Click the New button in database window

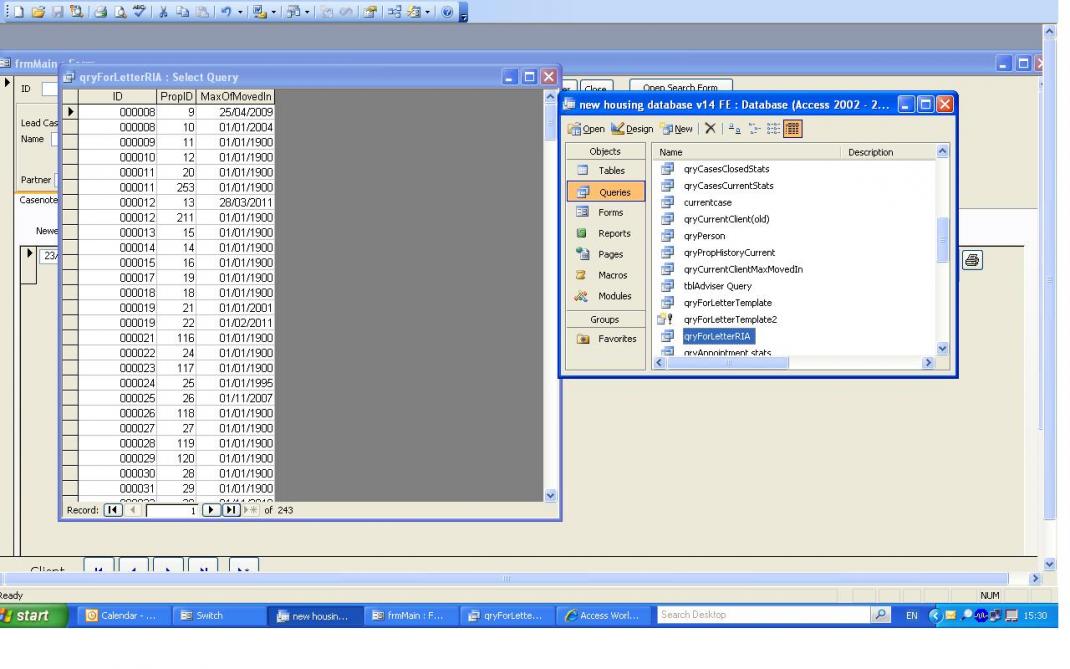[676, 128]
